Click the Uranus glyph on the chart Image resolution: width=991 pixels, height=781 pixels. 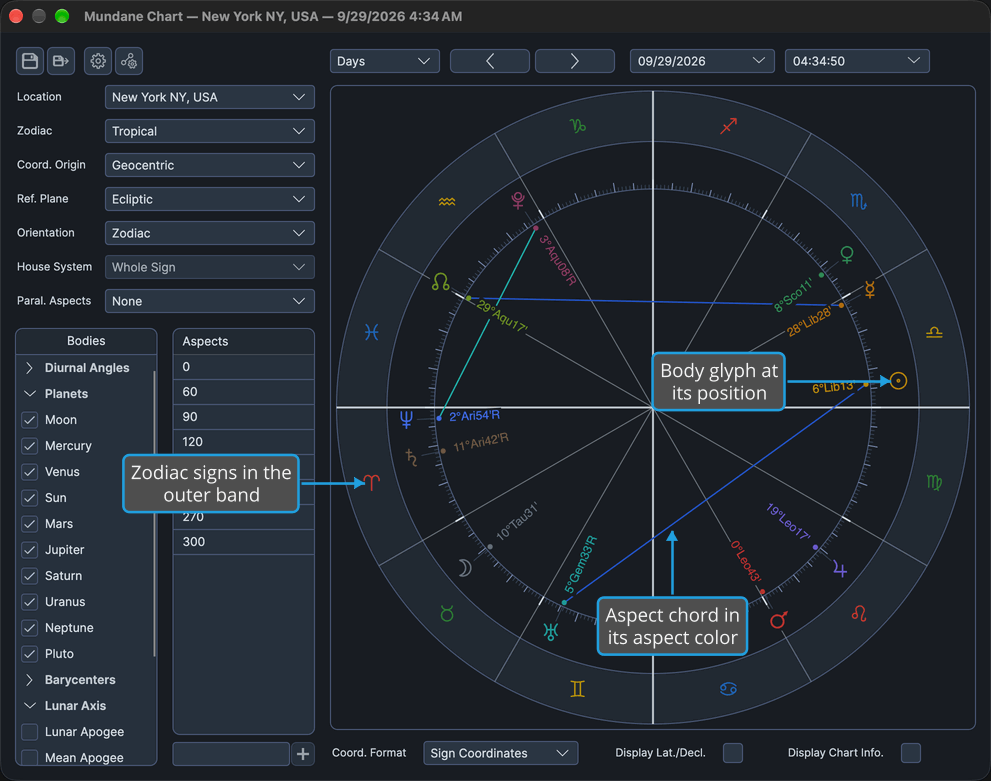pos(551,631)
